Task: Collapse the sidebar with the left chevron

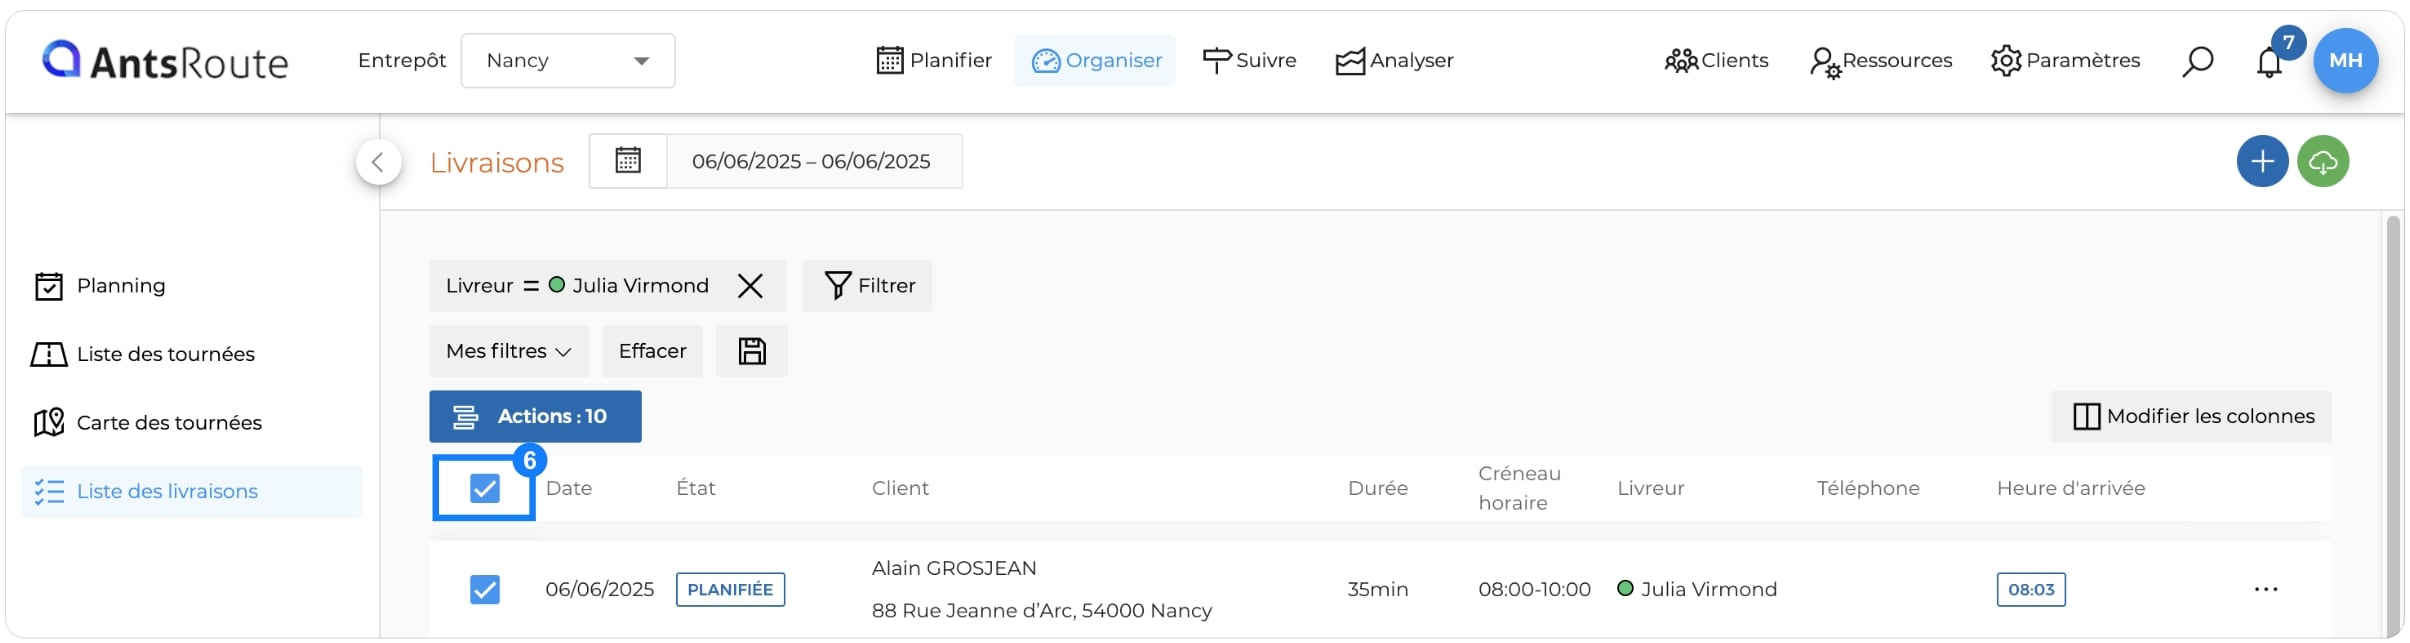Action: (378, 162)
